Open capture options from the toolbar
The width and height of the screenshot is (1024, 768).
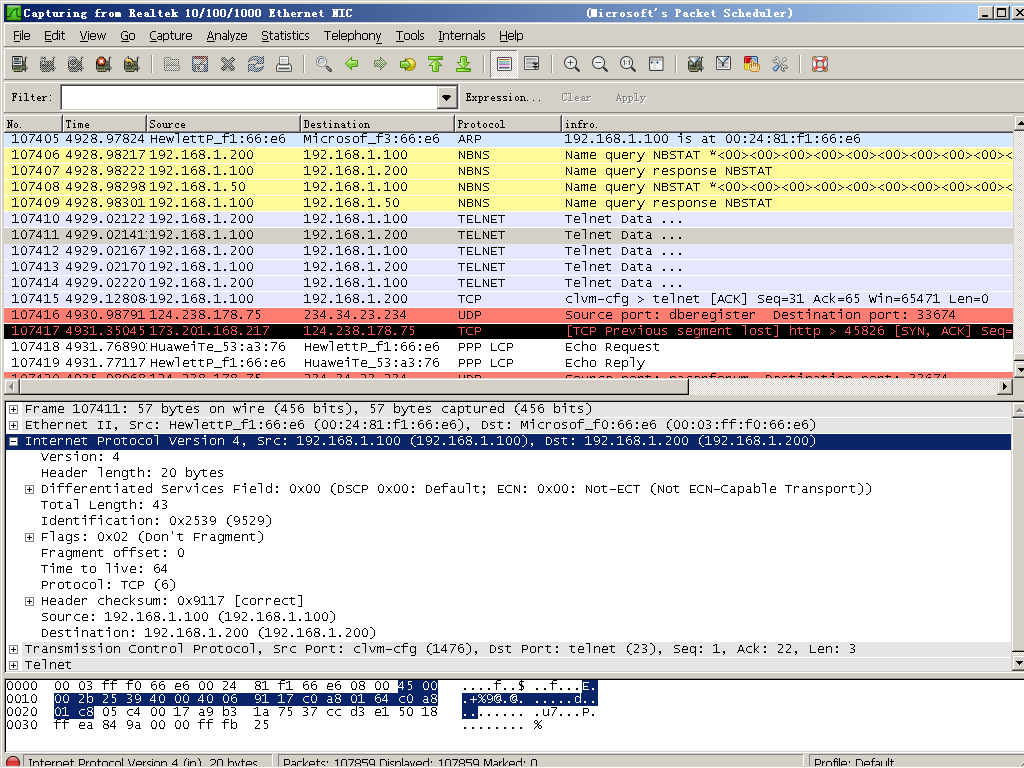click(48, 64)
